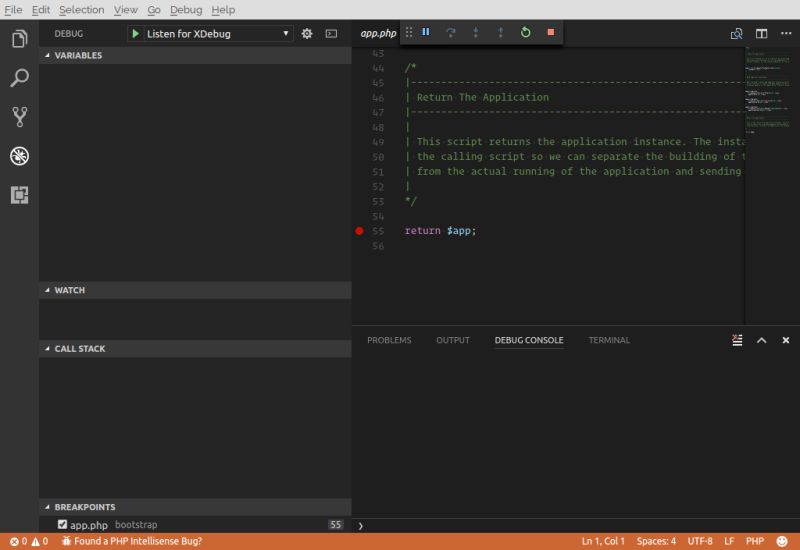
Task: Change end of line sequence LF
Action: coord(729,541)
